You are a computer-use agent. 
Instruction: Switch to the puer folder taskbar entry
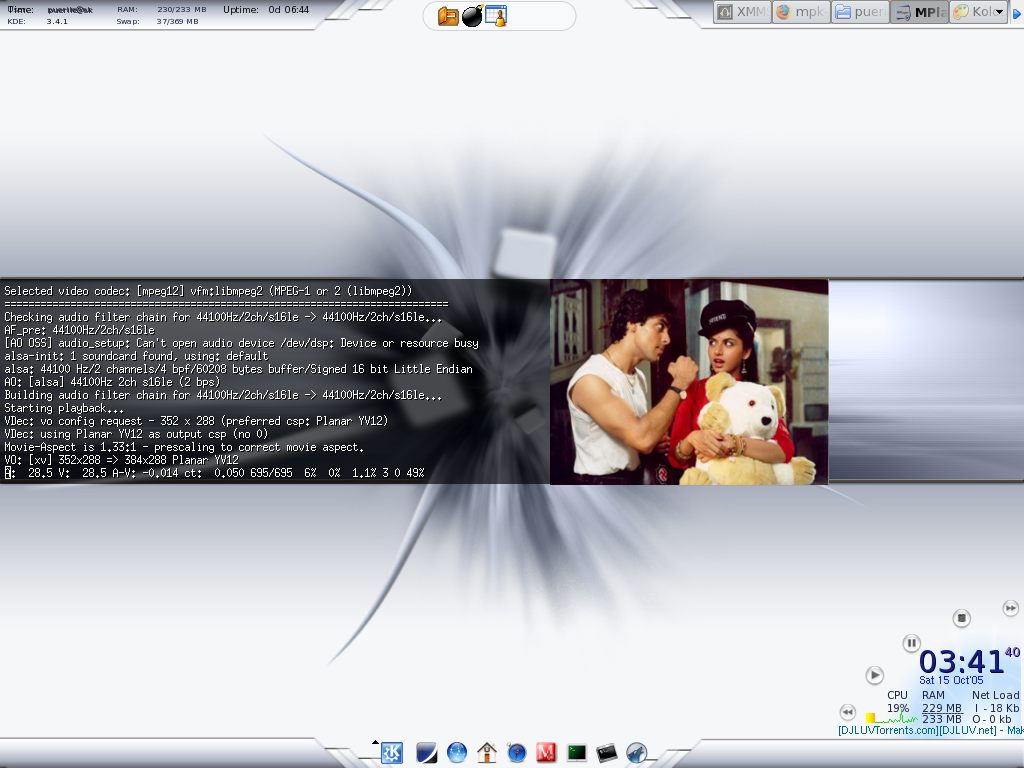tap(860, 12)
